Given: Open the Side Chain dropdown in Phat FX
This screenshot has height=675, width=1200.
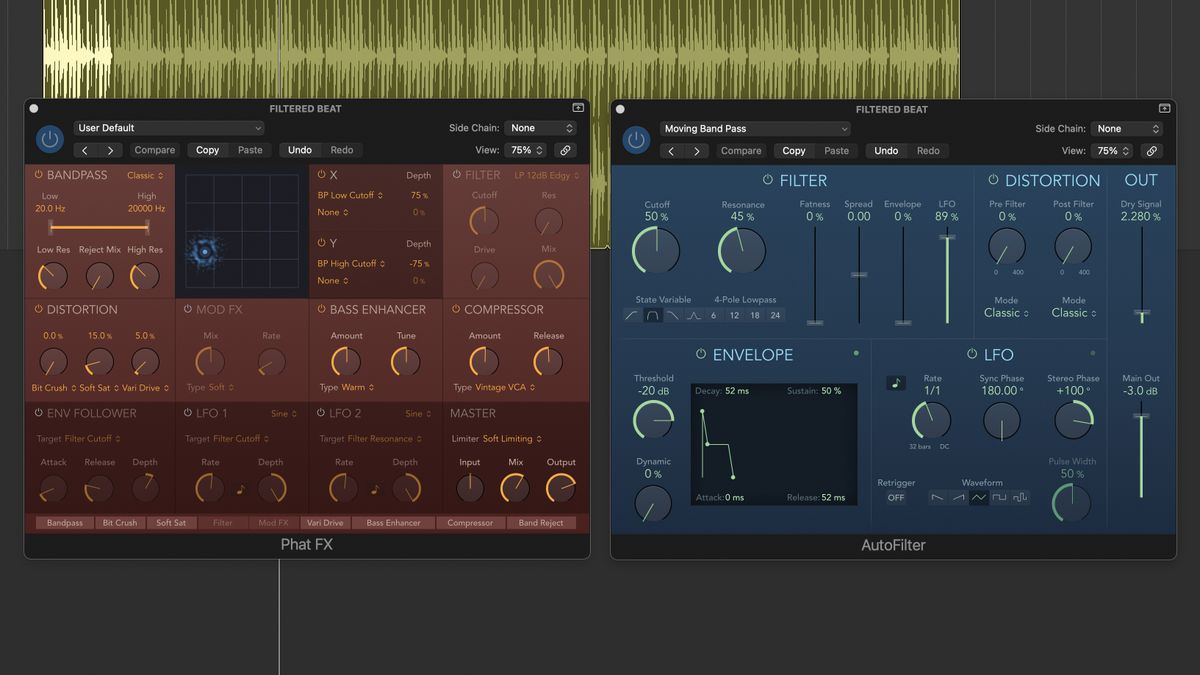Looking at the screenshot, I should [540, 128].
